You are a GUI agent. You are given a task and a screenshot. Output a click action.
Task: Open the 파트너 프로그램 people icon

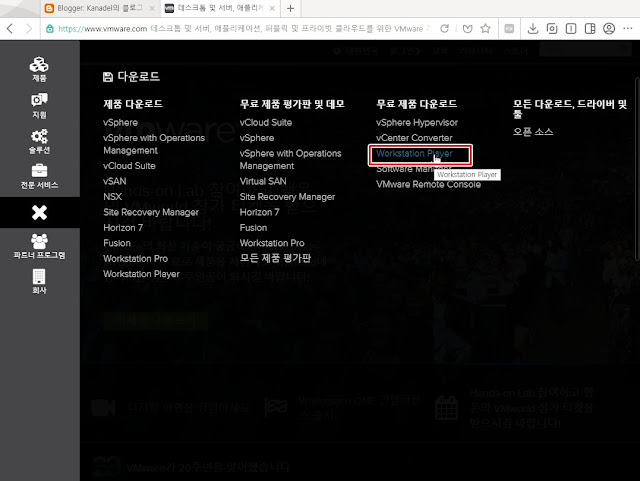click(39, 246)
